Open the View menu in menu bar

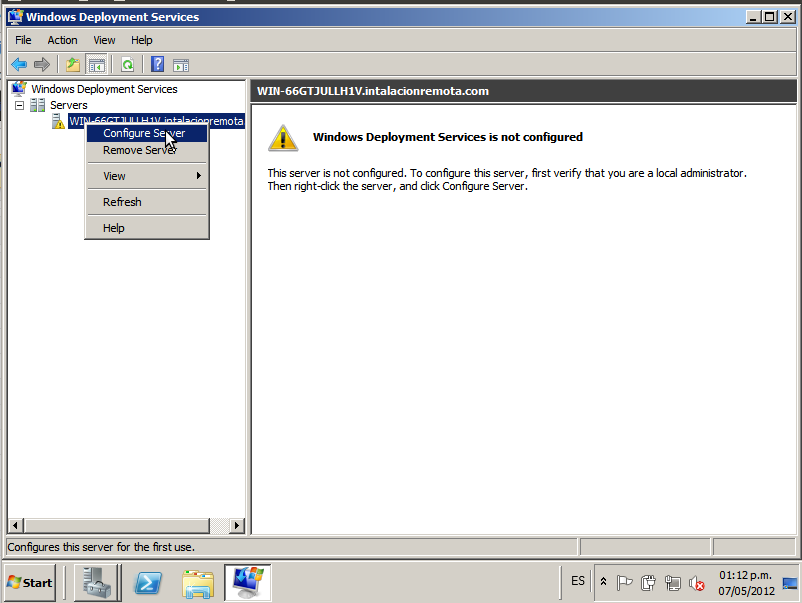(x=104, y=40)
